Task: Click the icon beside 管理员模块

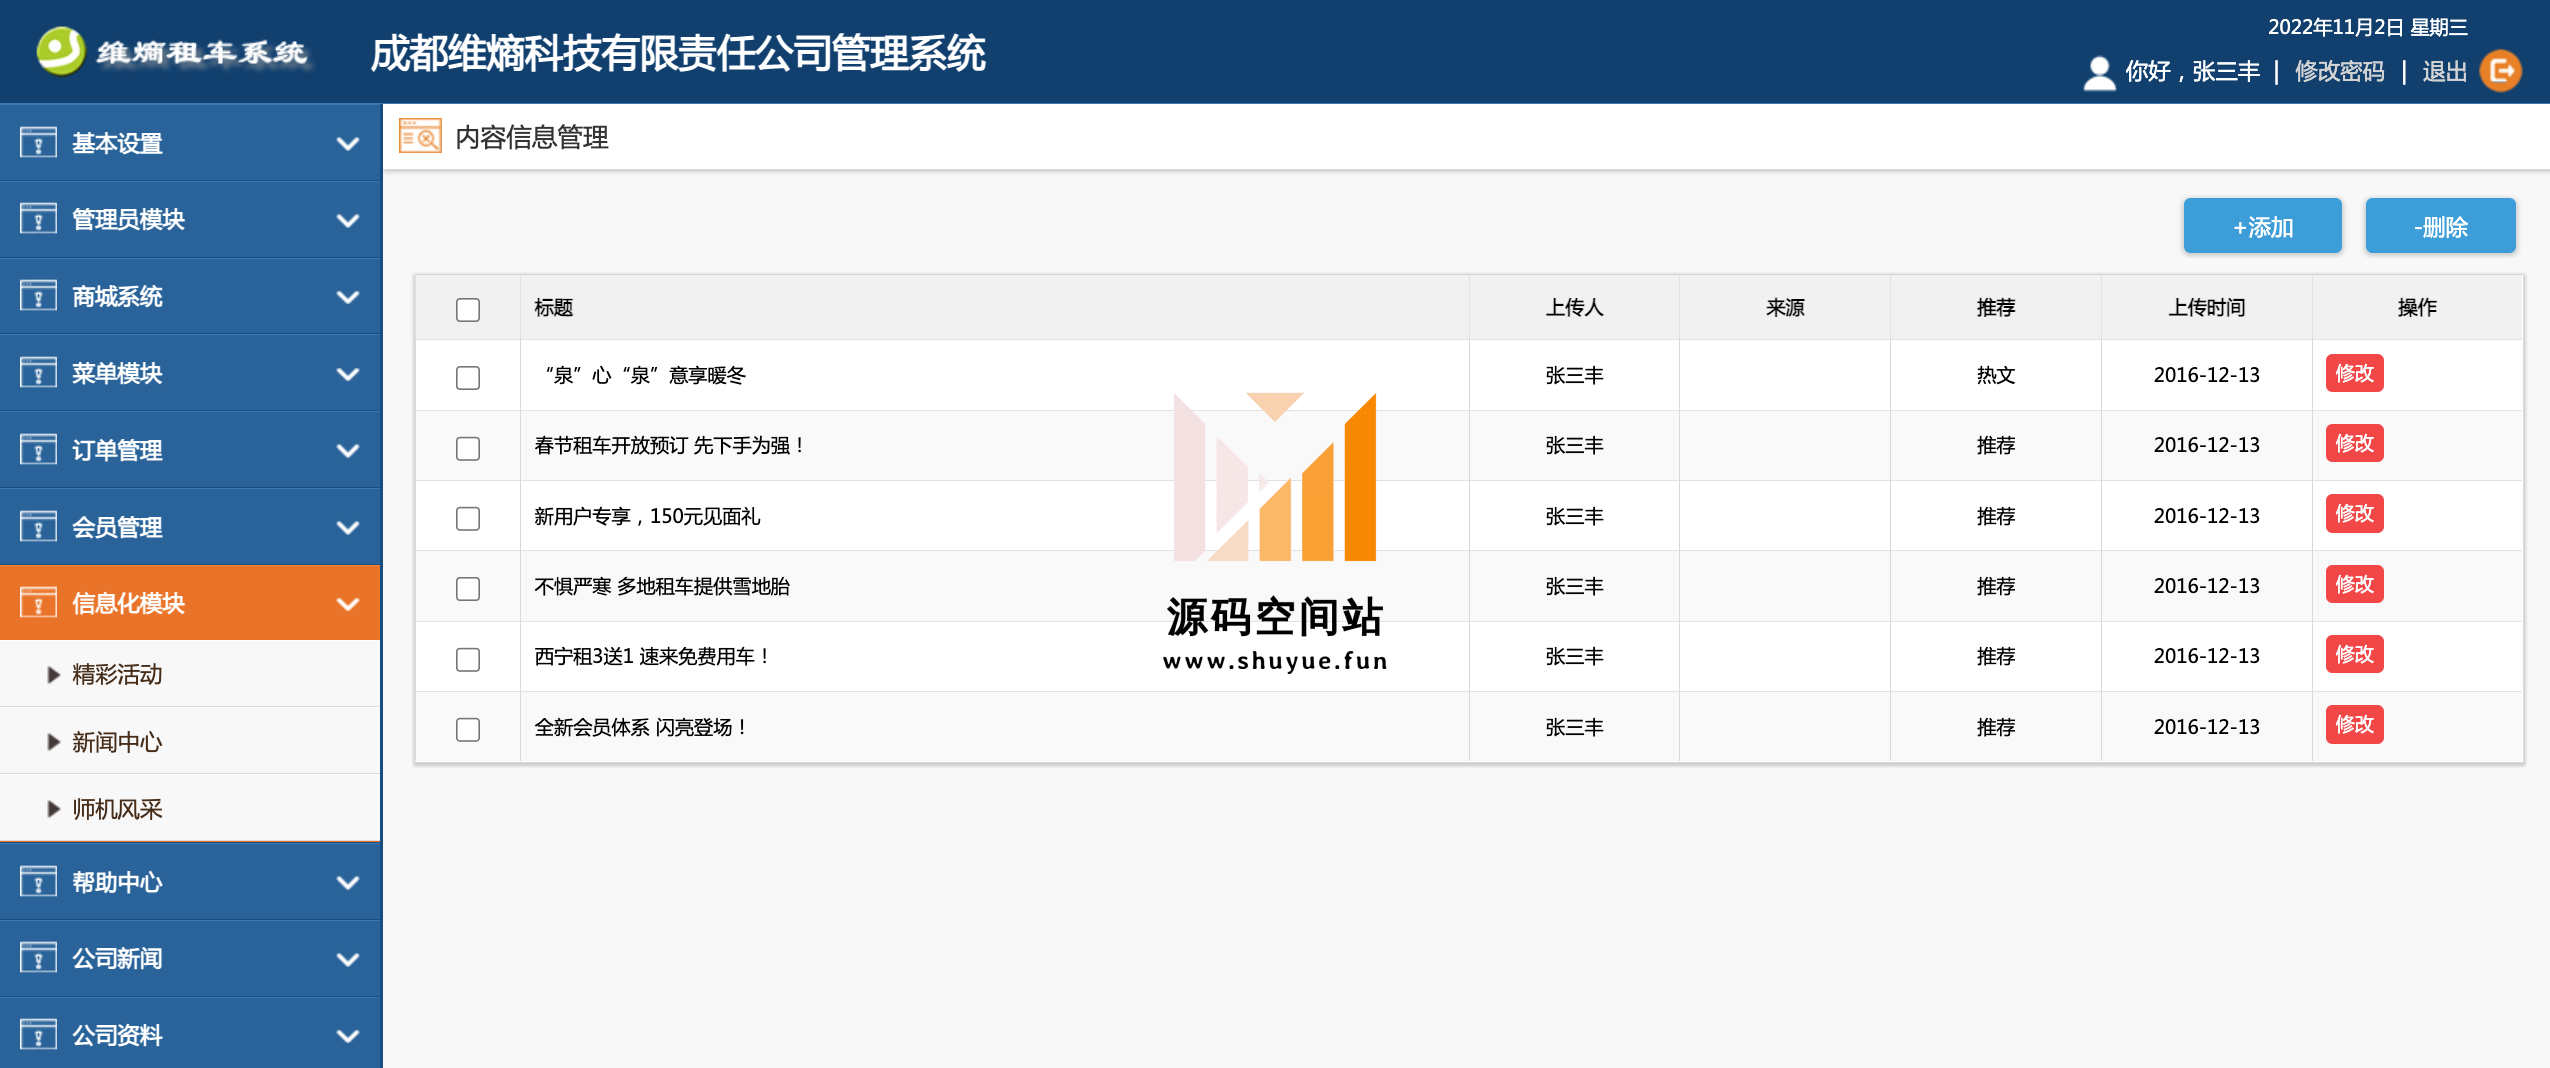Action: pos(38,219)
